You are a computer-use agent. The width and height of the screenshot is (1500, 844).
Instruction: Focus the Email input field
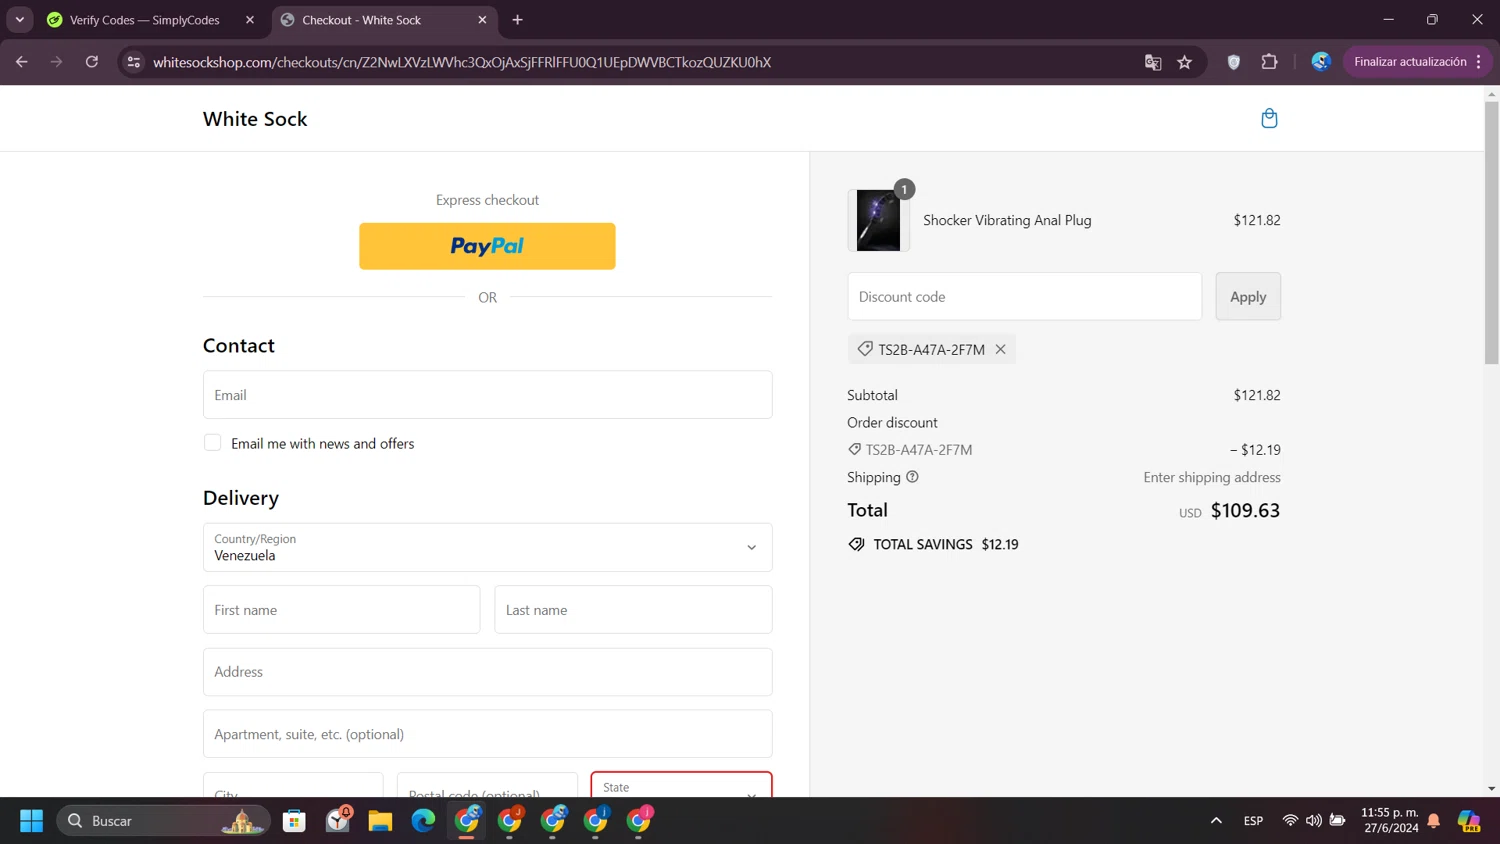pyautogui.click(x=488, y=395)
